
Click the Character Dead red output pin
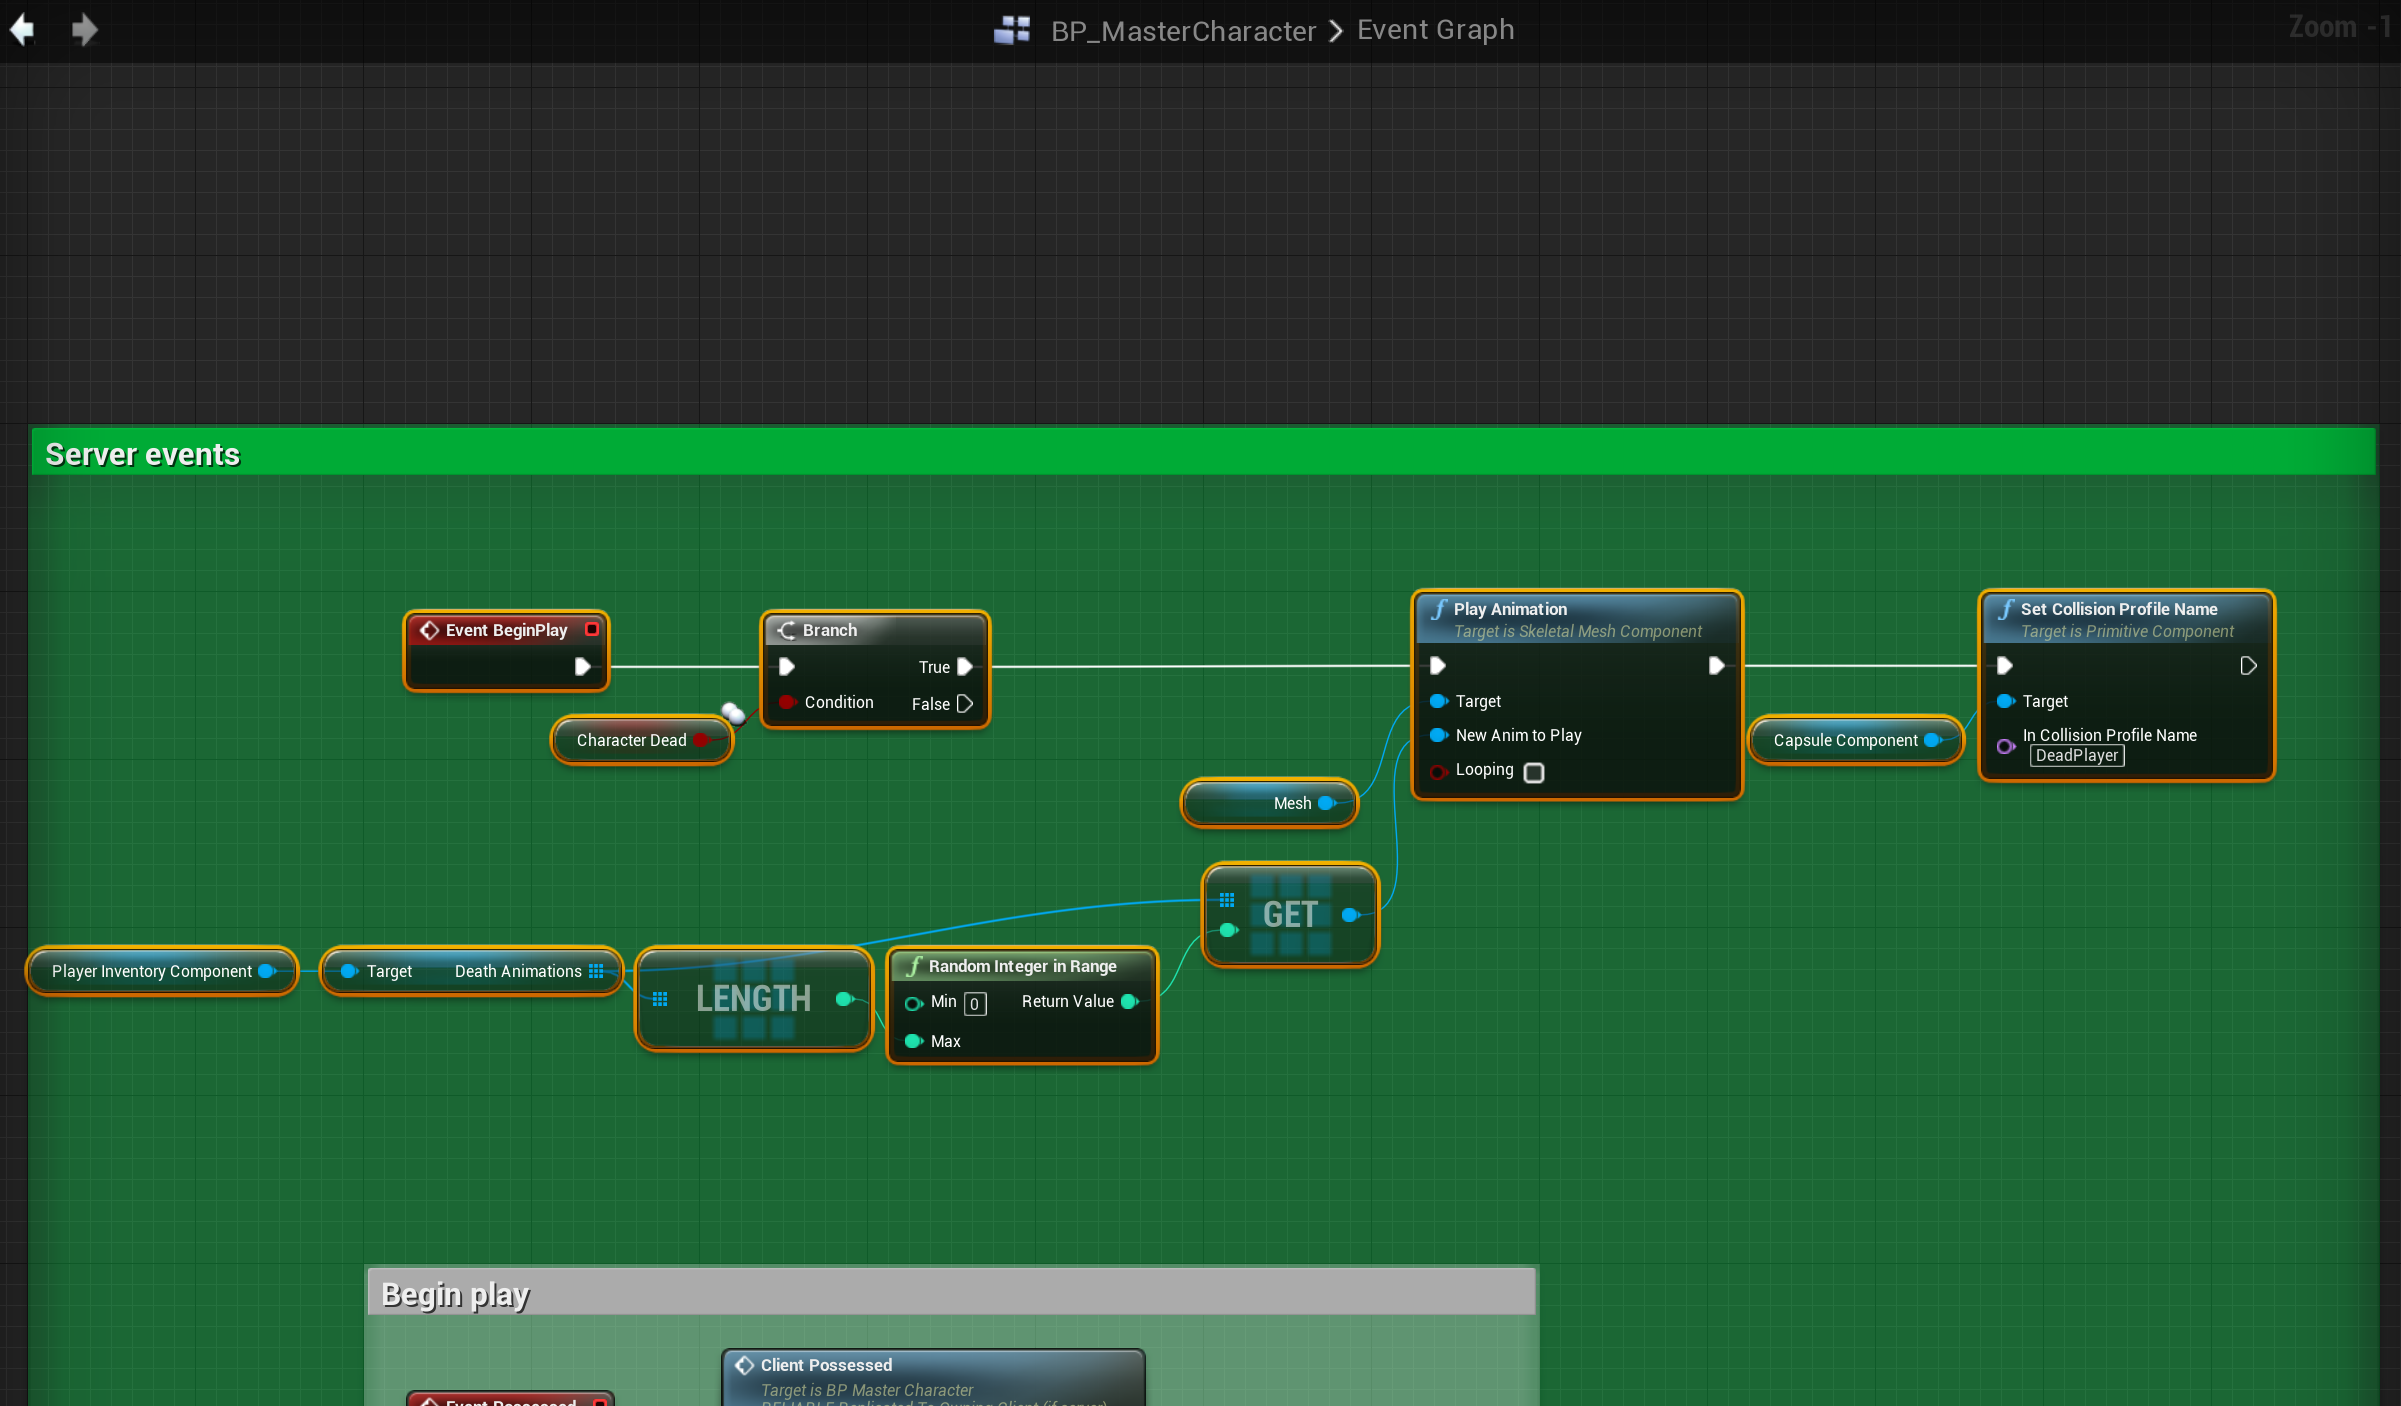[701, 740]
